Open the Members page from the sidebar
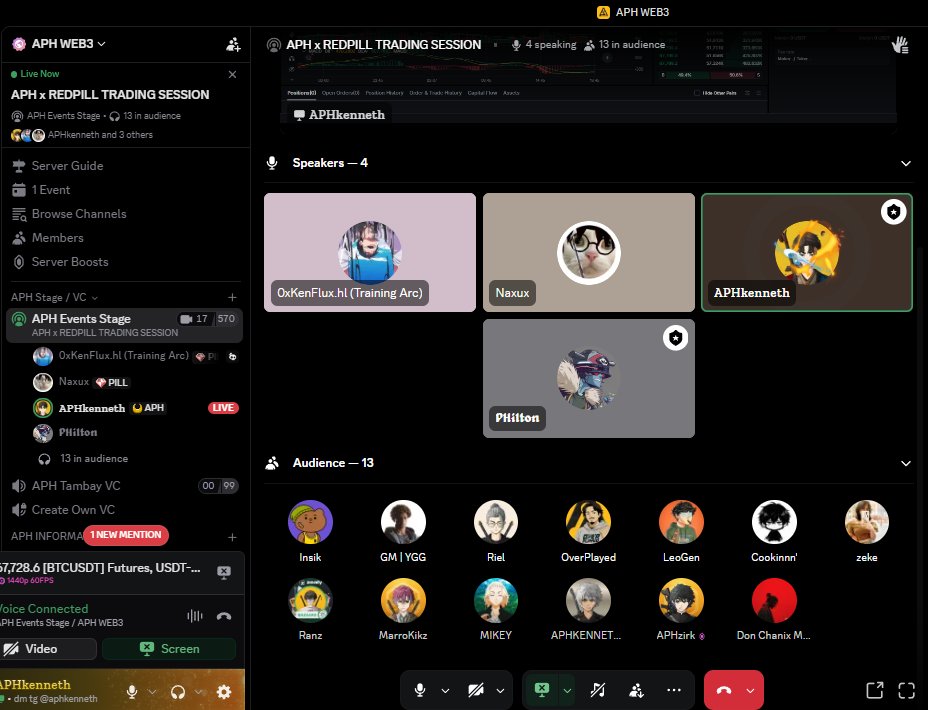This screenshot has width=928, height=710. 58,238
